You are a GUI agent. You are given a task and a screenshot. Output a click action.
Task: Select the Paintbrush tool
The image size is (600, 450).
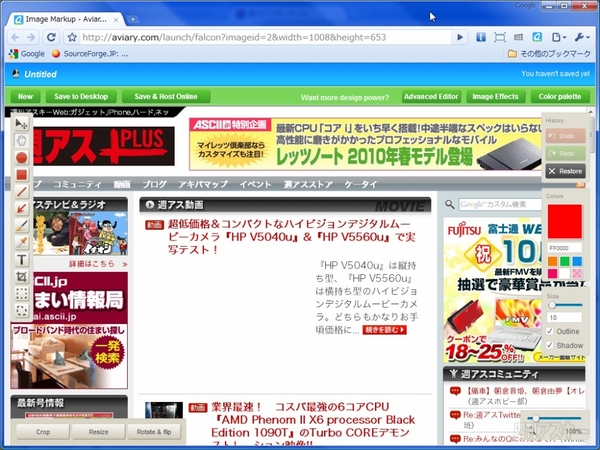click(21, 225)
